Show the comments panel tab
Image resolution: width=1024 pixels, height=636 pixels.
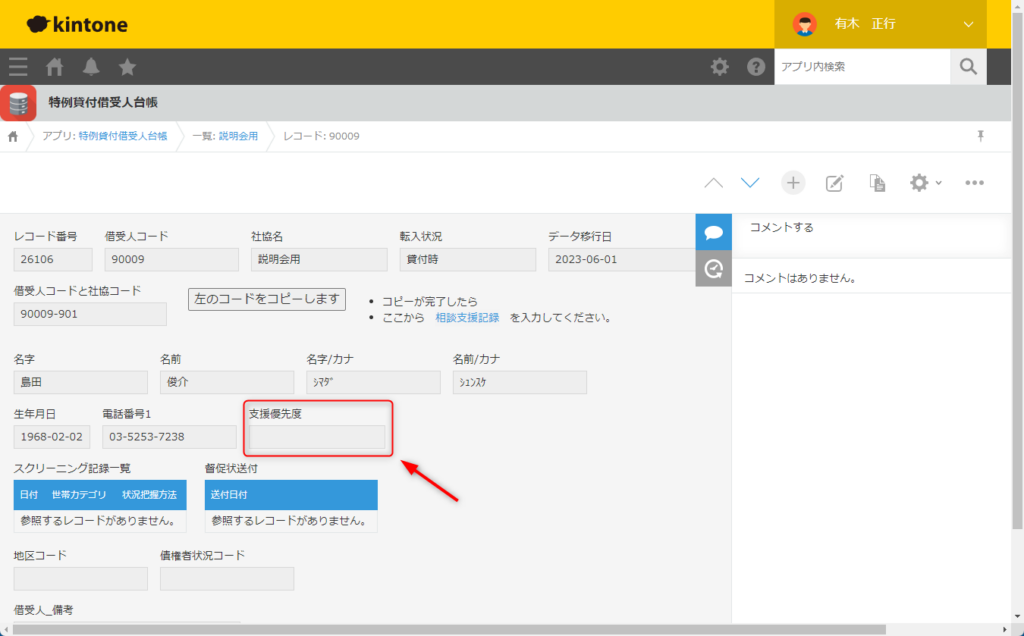[x=713, y=232]
